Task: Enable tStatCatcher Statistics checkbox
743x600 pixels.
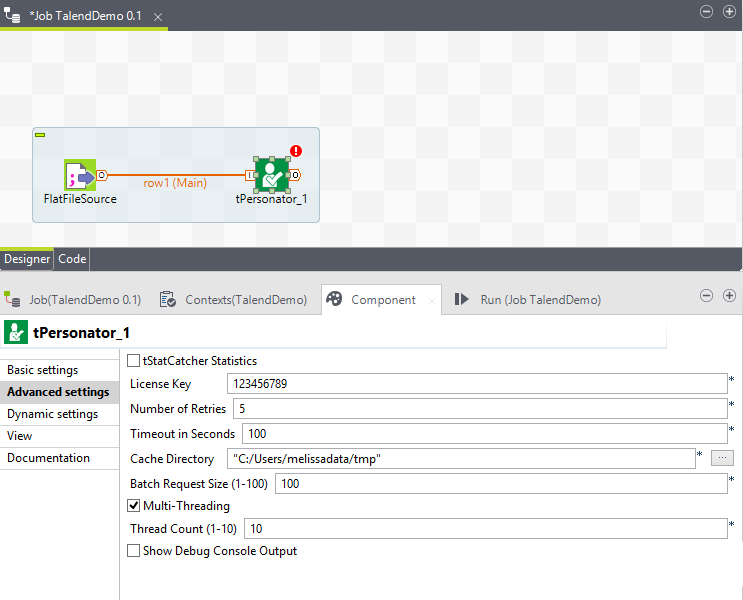Action: 134,361
